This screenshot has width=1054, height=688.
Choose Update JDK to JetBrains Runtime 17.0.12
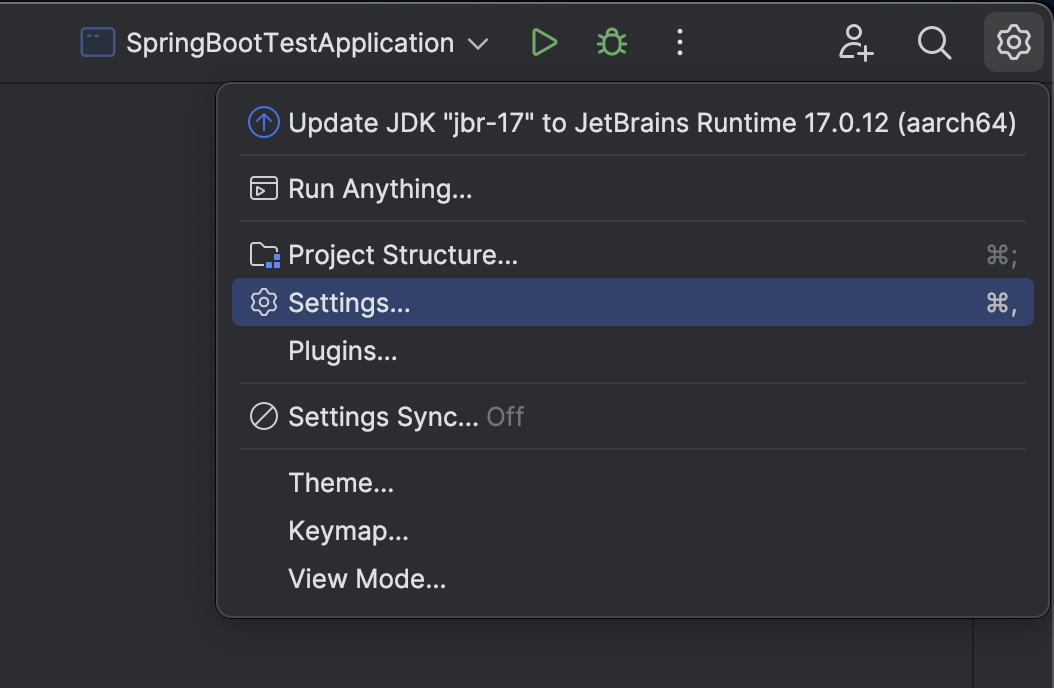coord(652,123)
